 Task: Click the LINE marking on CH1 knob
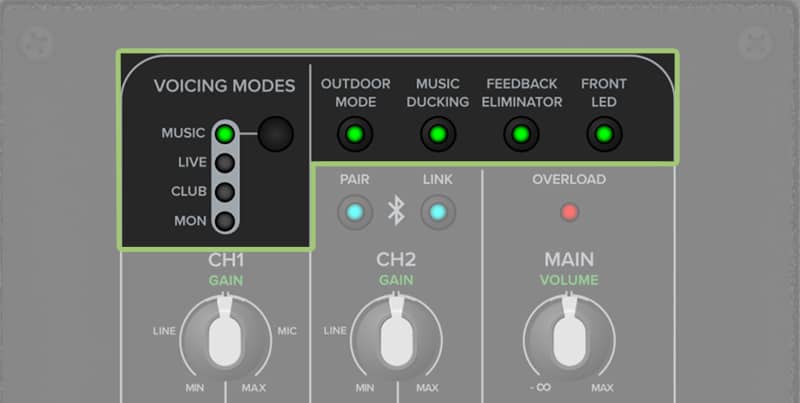[x=164, y=331]
